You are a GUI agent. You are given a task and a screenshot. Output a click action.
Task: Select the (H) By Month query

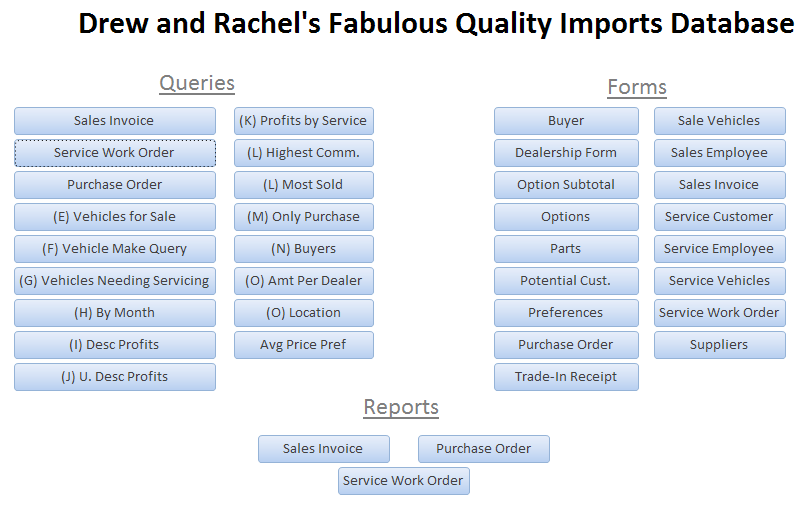(x=114, y=313)
